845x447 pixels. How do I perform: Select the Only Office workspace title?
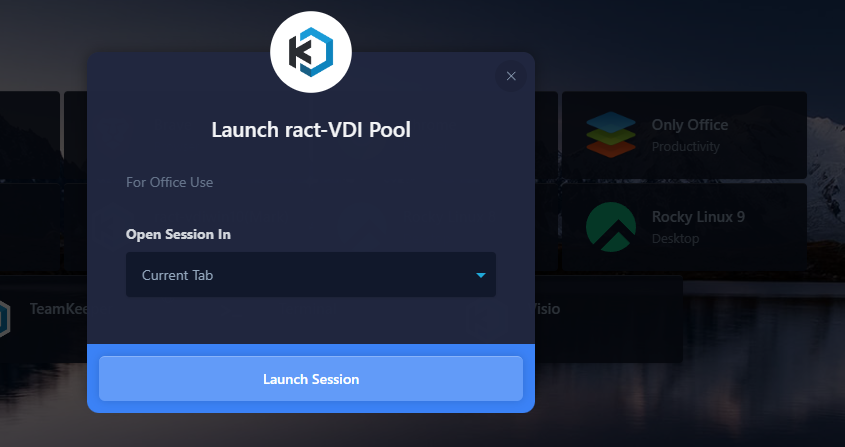690,125
